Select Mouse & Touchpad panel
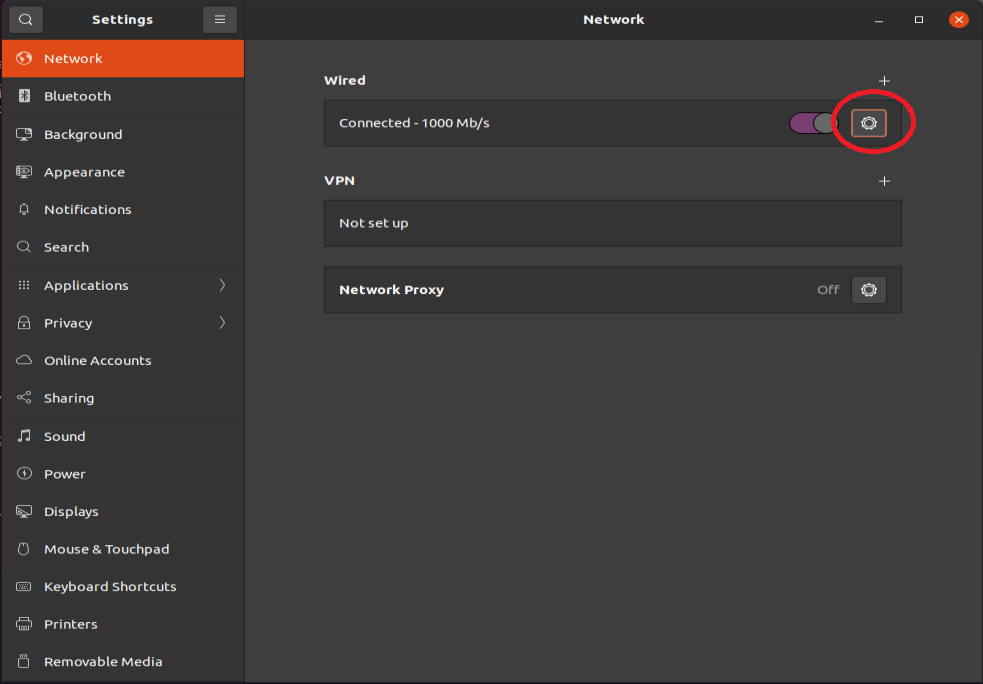Viewport: 983px width, 684px height. (x=123, y=549)
